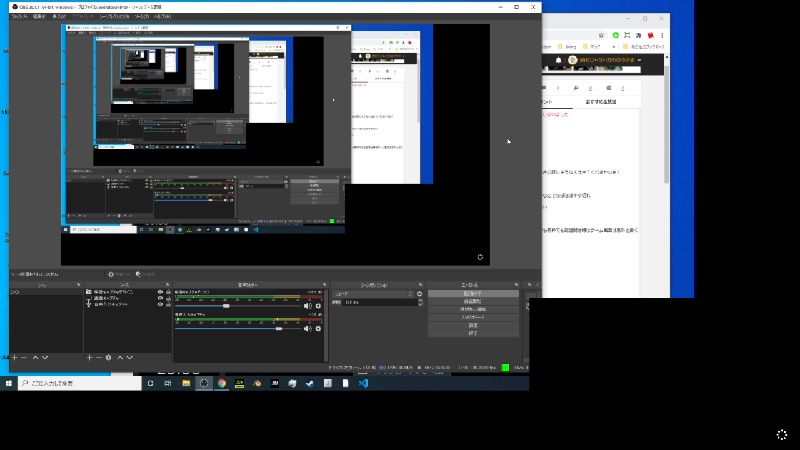Open source properties via the Sources gear icon
Image resolution: width=800 pixels, height=450 pixels.
(108, 357)
